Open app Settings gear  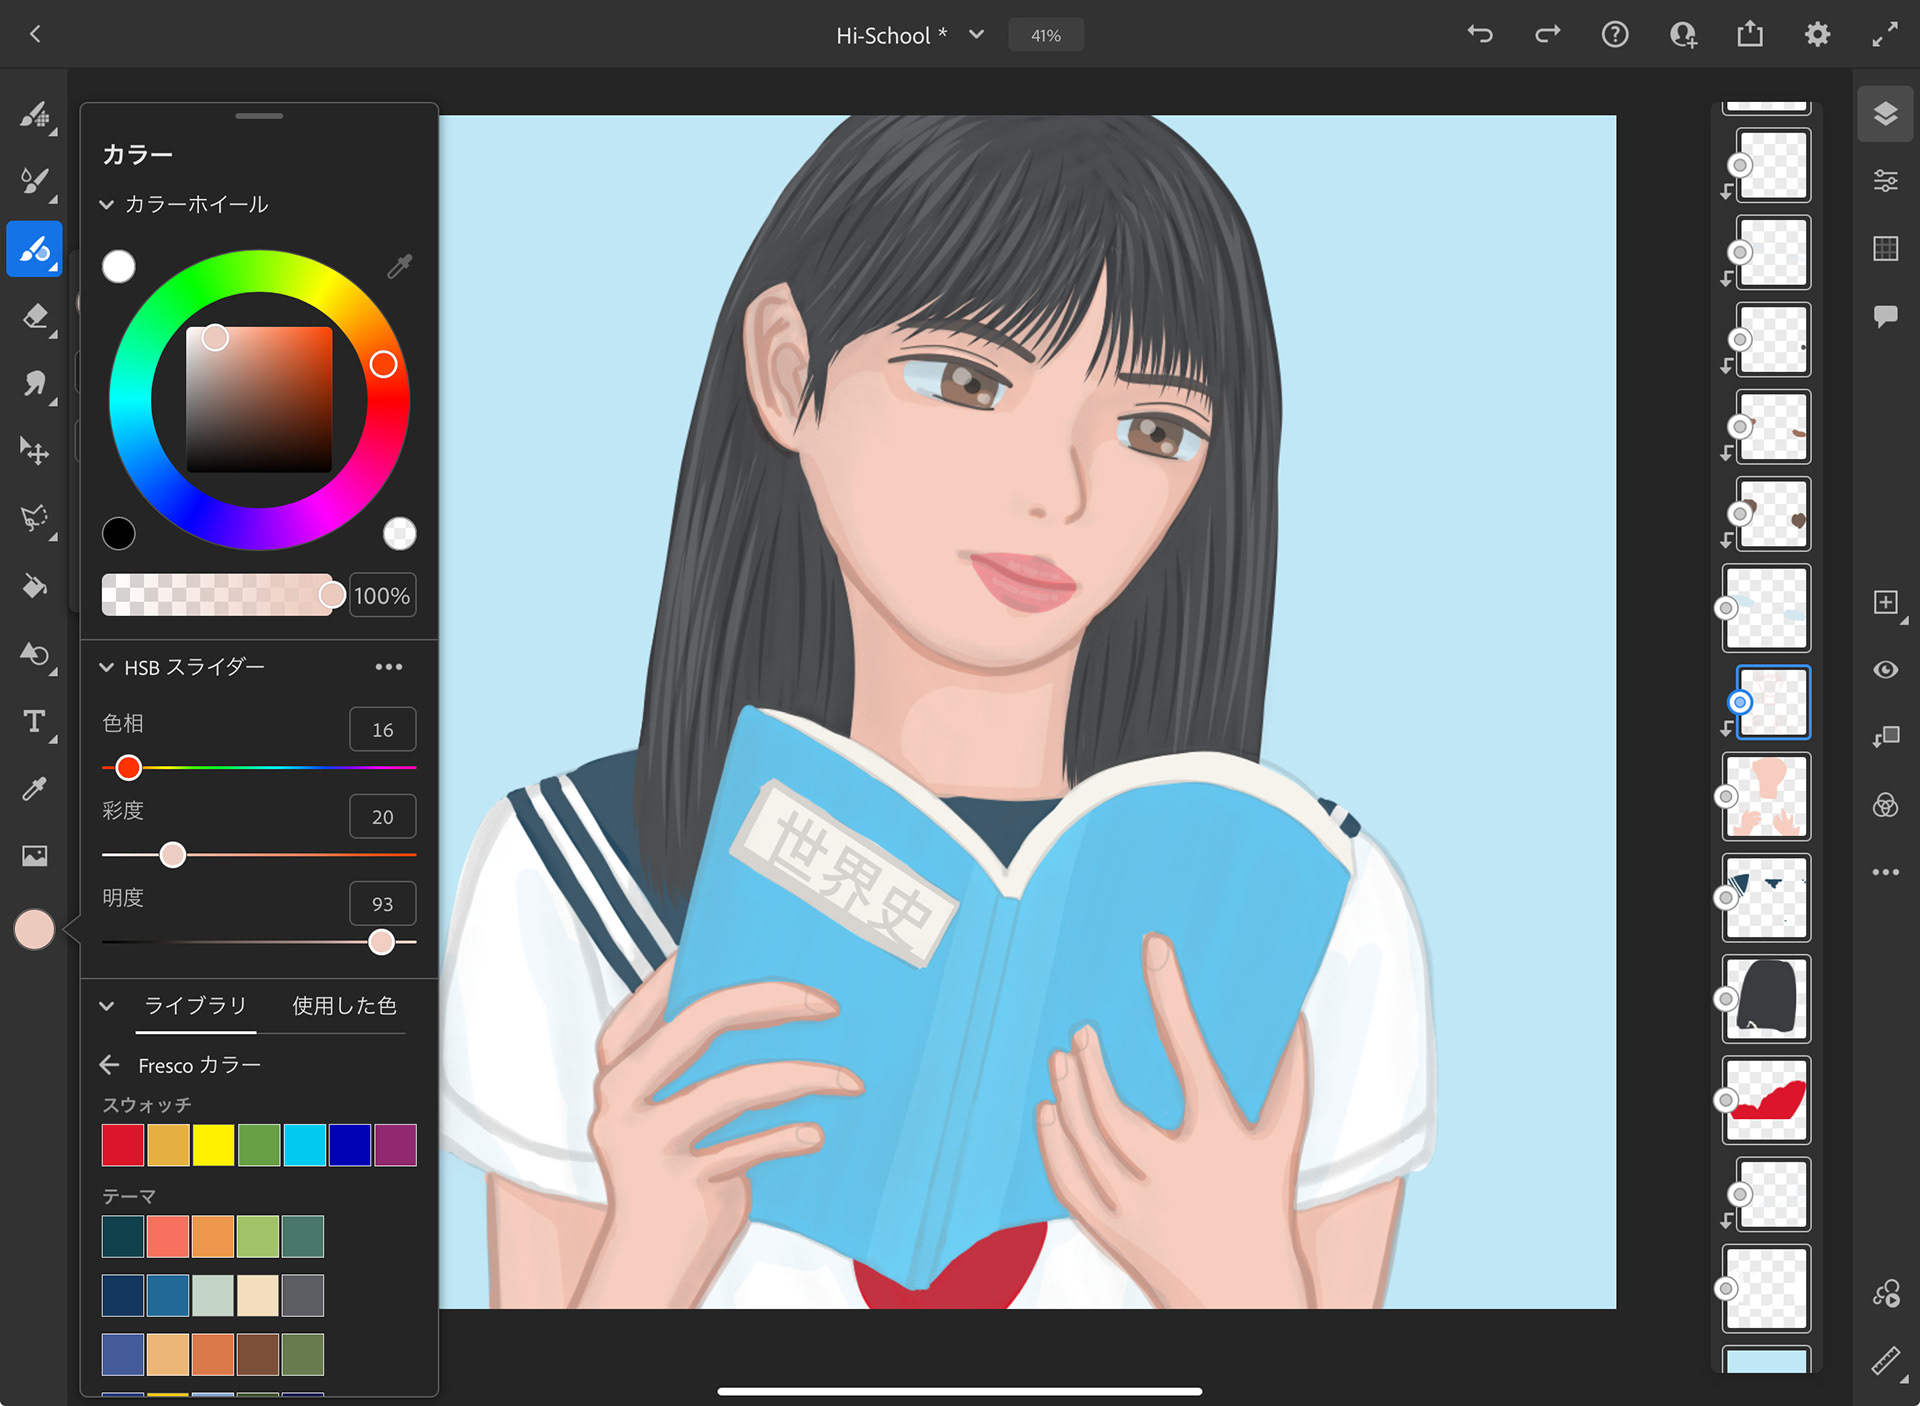point(1817,35)
